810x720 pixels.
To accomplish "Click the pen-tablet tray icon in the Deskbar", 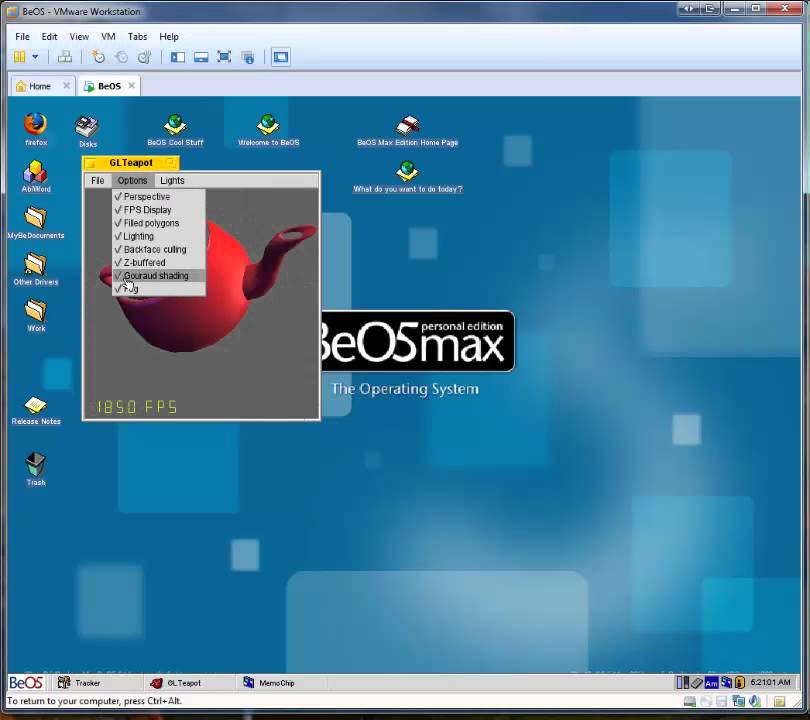I will [x=696, y=683].
